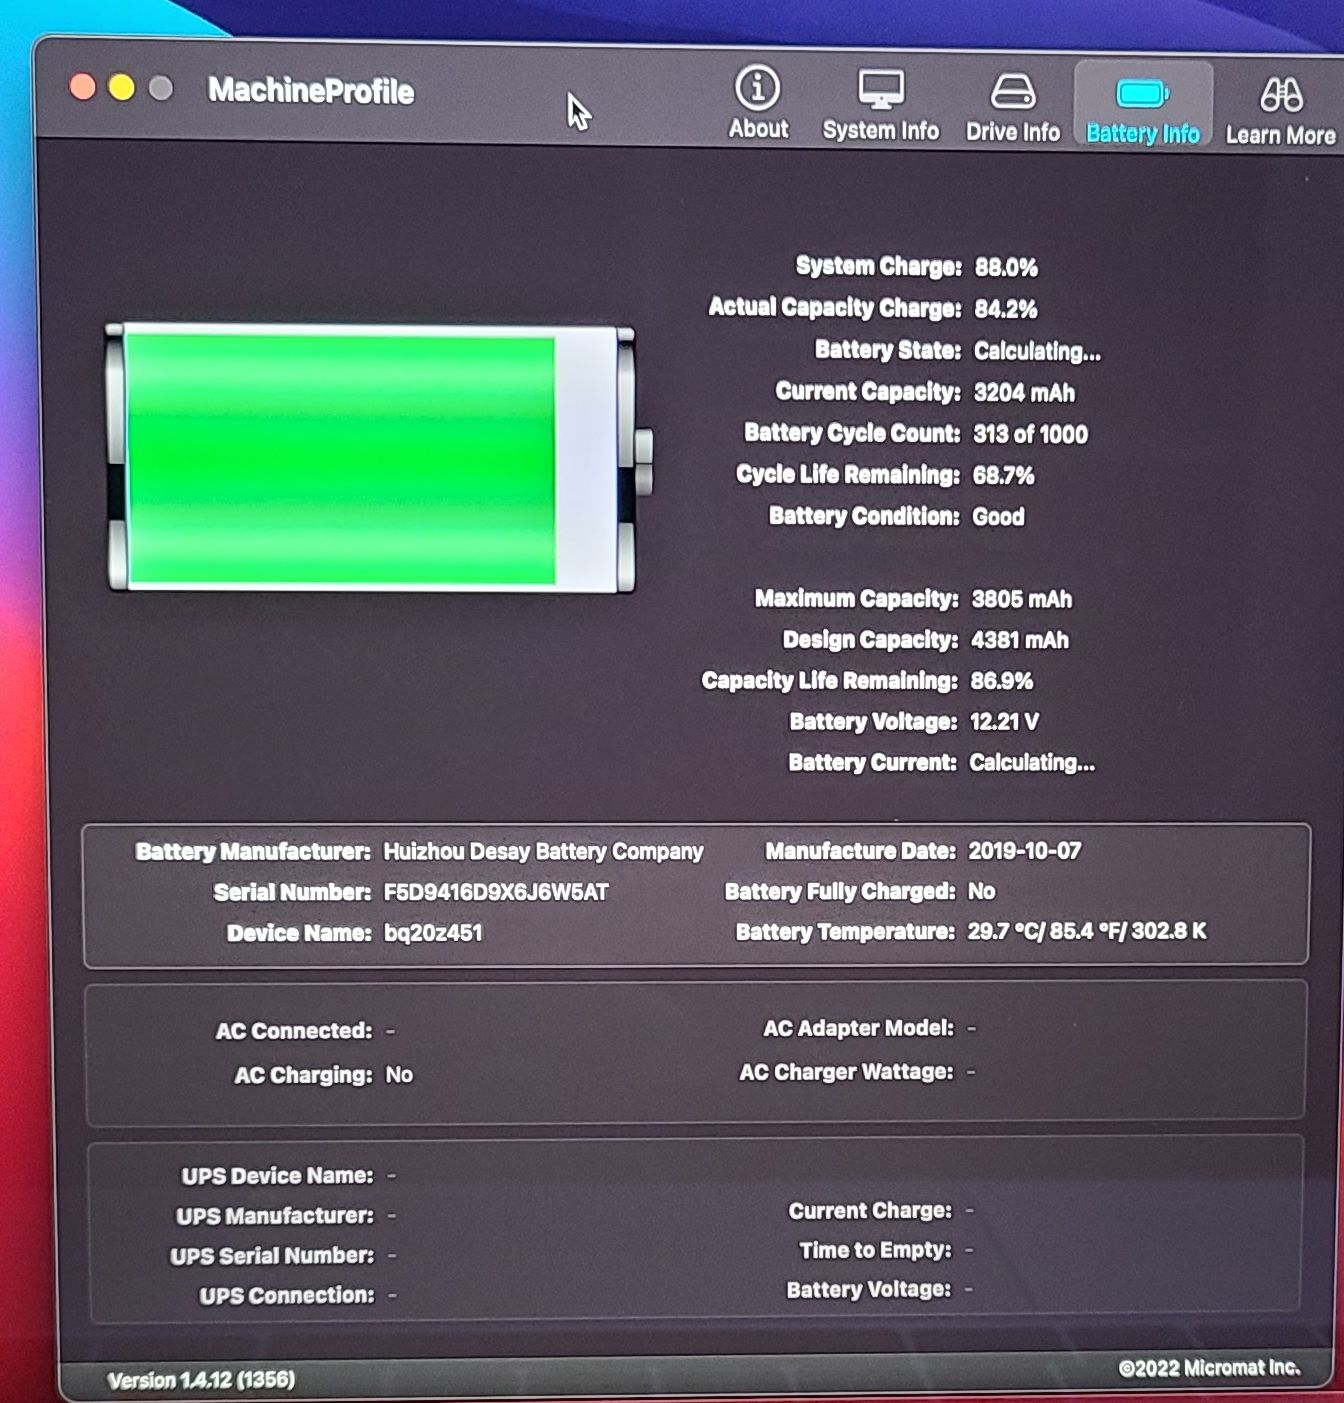Select the device name bq20z451
Image resolution: width=1344 pixels, height=1403 pixels.
click(x=433, y=933)
